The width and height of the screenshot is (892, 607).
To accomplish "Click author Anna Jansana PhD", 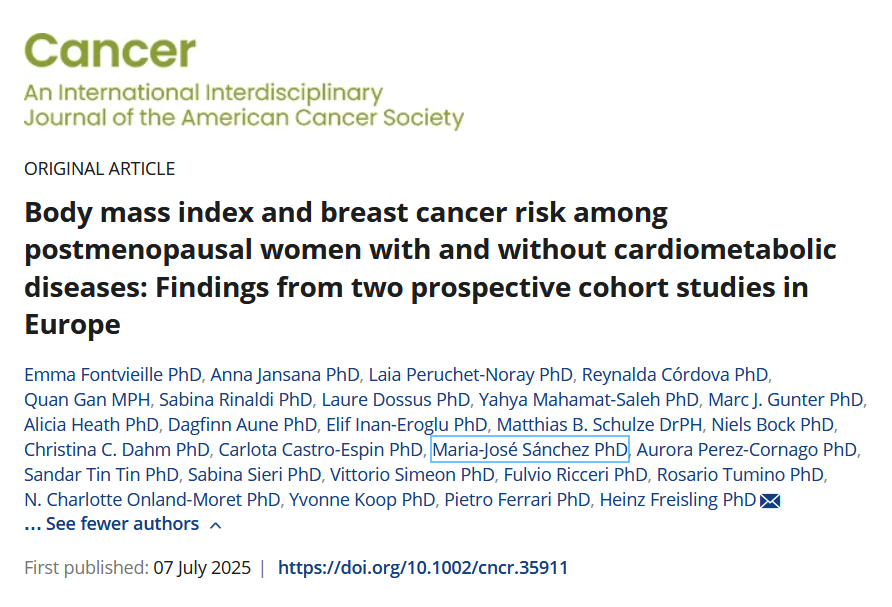I will click(x=285, y=375).
